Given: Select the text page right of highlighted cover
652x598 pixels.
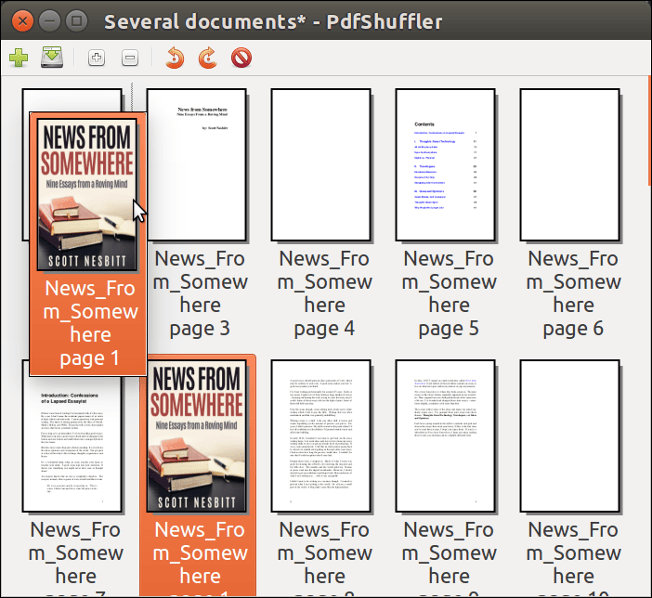Looking at the screenshot, I should (x=322, y=437).
